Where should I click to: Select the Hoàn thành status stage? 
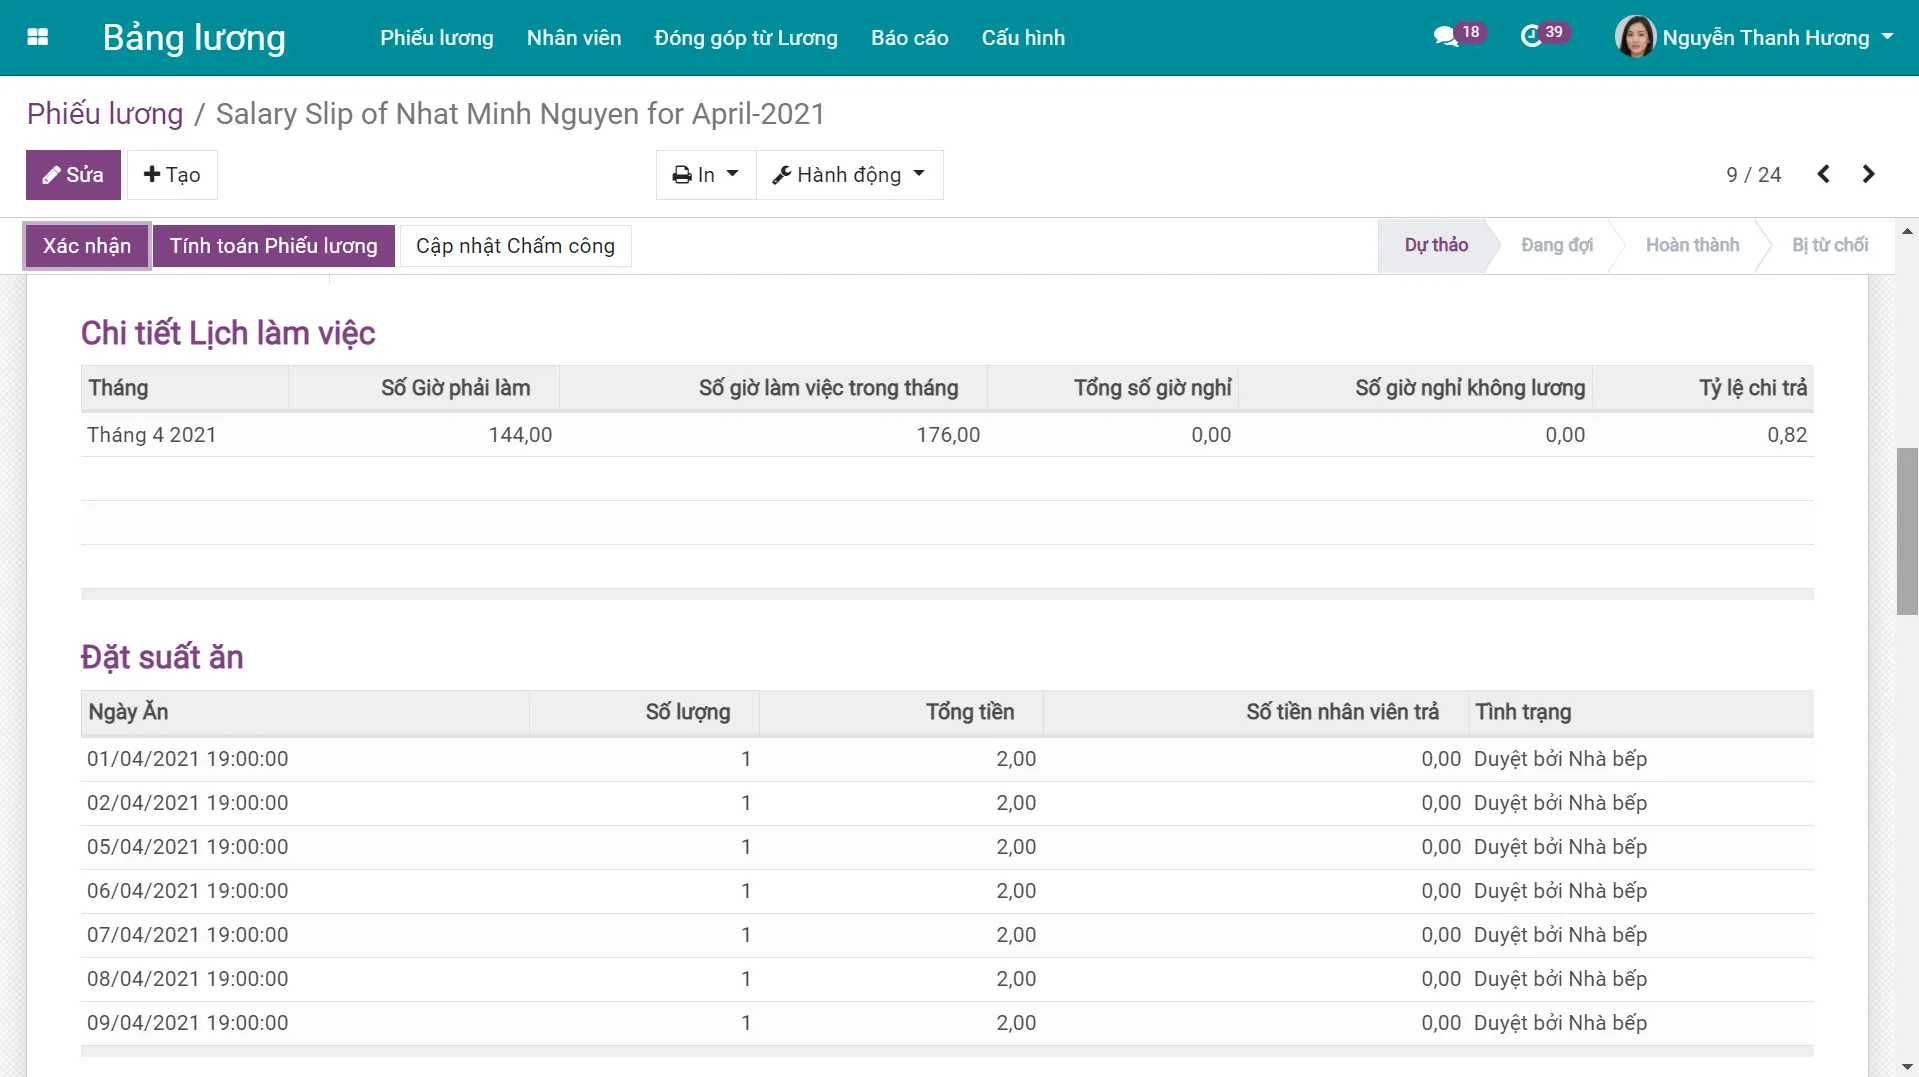click(1692, 245)
